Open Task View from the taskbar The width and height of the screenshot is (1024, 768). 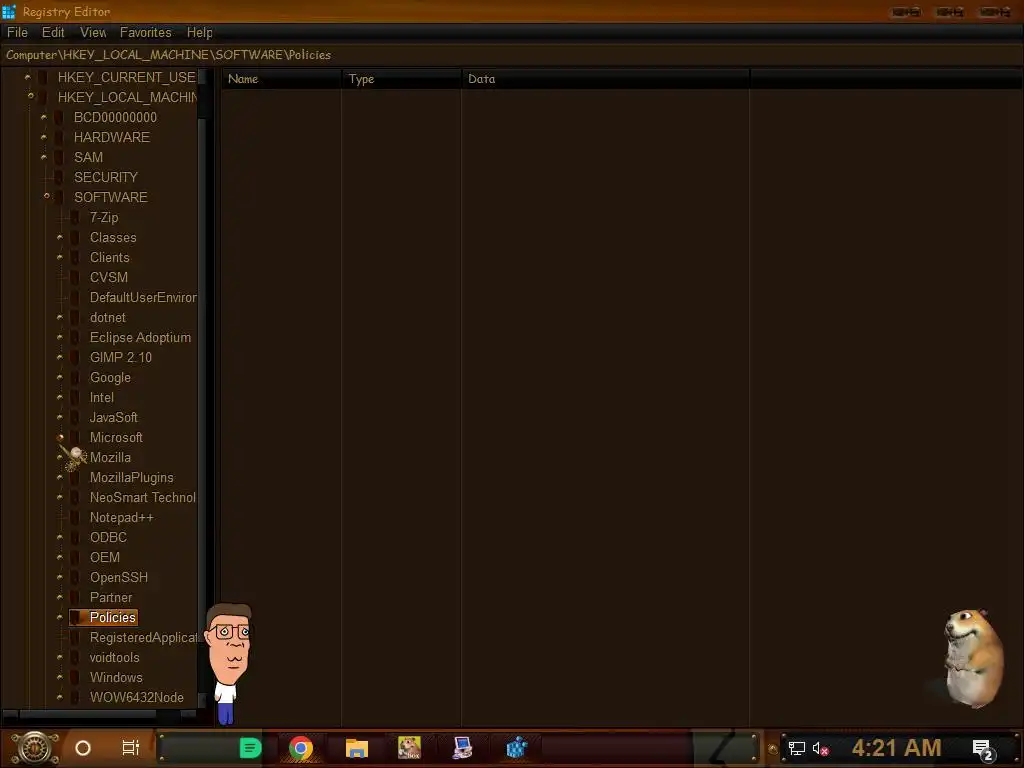131,748
